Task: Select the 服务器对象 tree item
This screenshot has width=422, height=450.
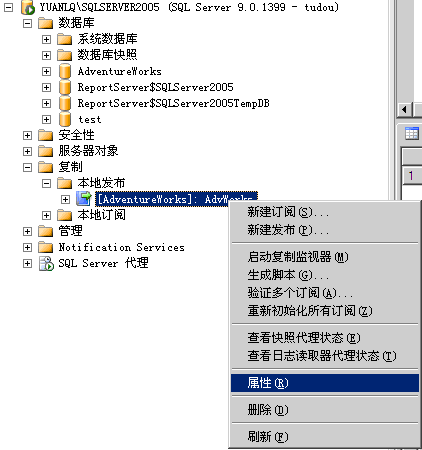Action: (x=88, y=151)
